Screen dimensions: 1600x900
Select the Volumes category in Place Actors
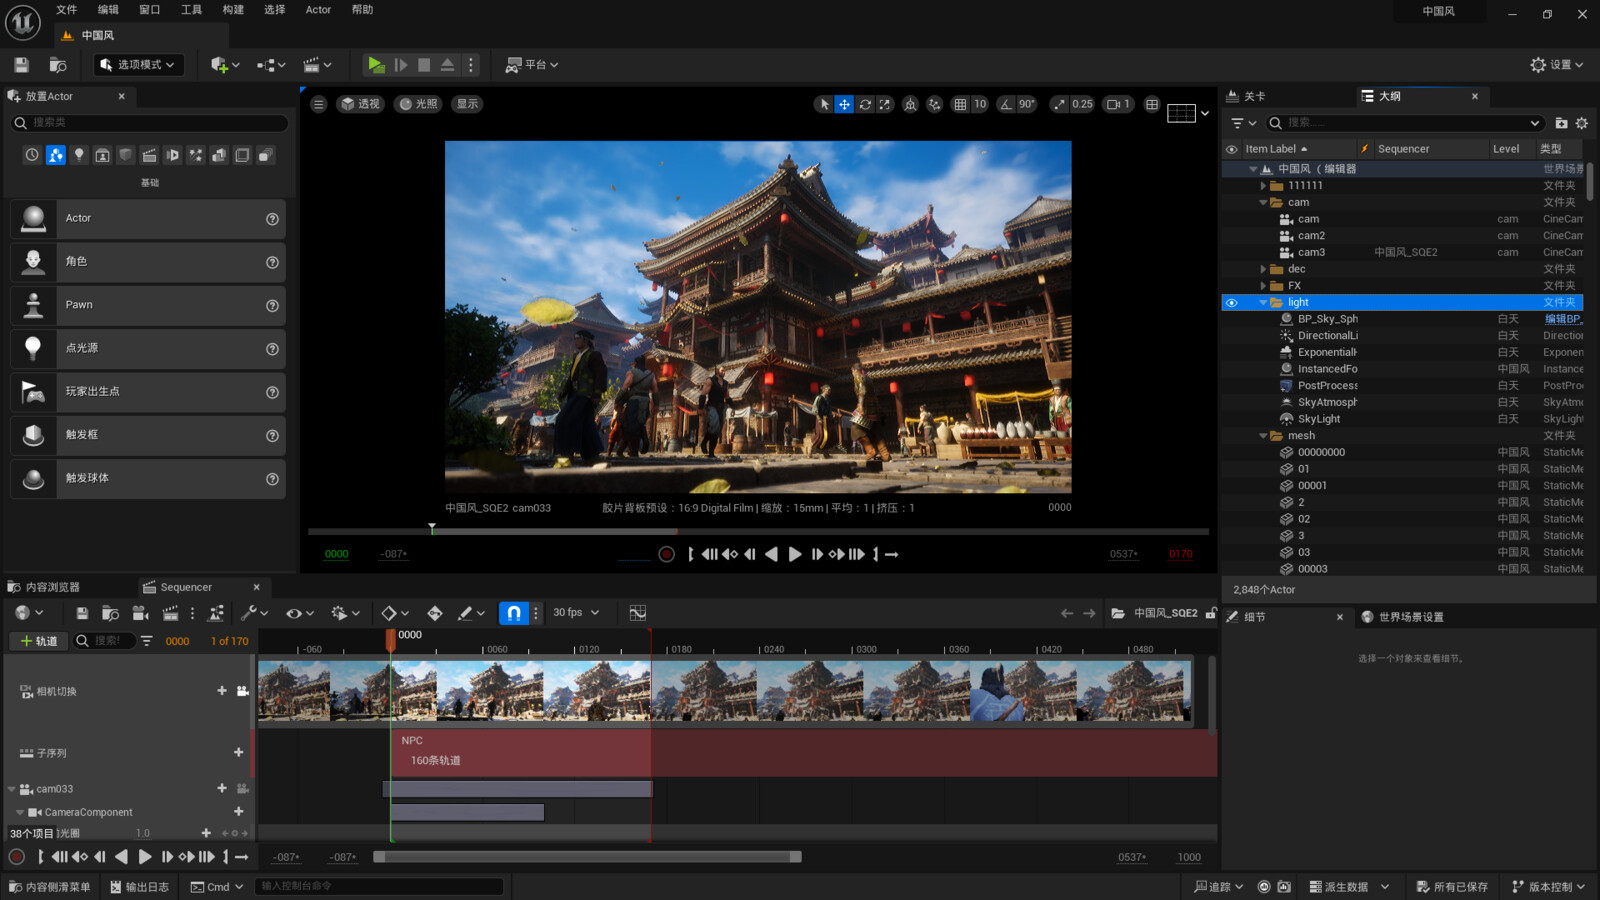click(x=242, y=155)
